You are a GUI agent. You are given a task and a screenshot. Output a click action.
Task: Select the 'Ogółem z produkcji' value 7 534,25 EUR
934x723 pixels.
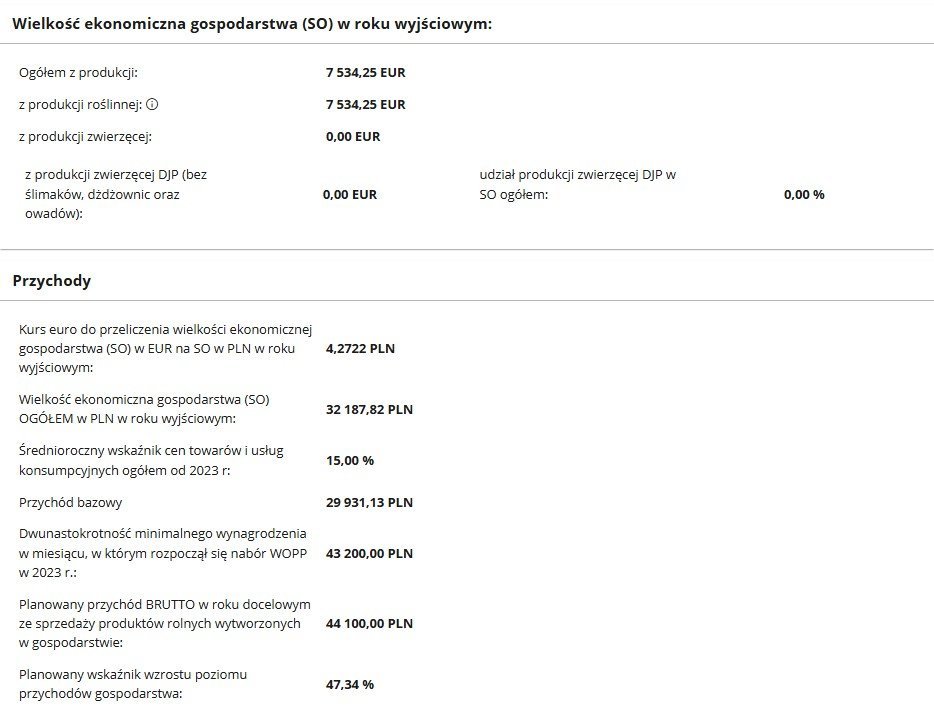point(365,72)
